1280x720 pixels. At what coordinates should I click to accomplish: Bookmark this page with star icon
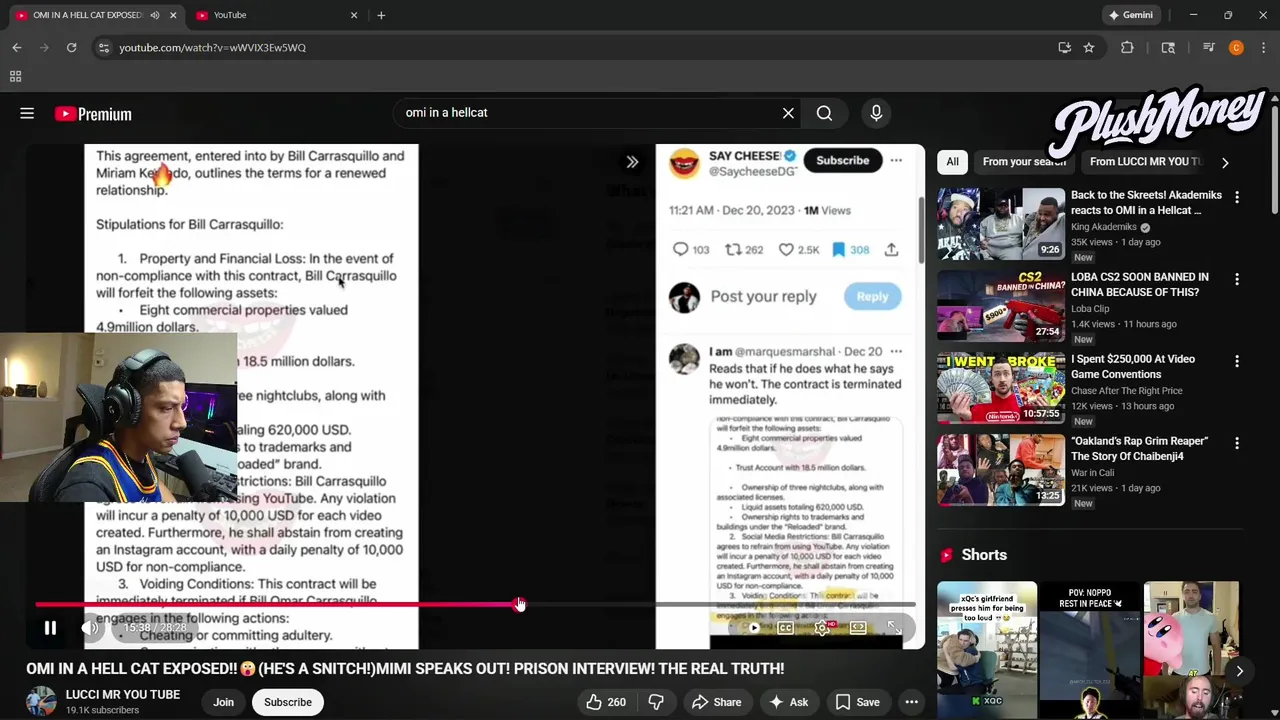pyautogui.click(x=1089, y=47)
